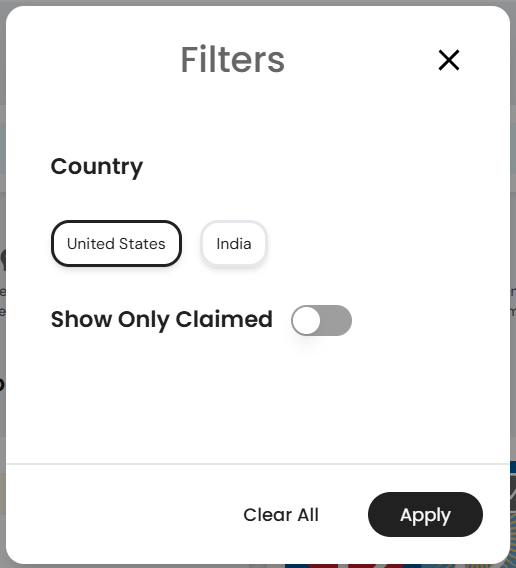
Task: Click the white knob of the Claimed switch
Action: [x=306, y=320]
